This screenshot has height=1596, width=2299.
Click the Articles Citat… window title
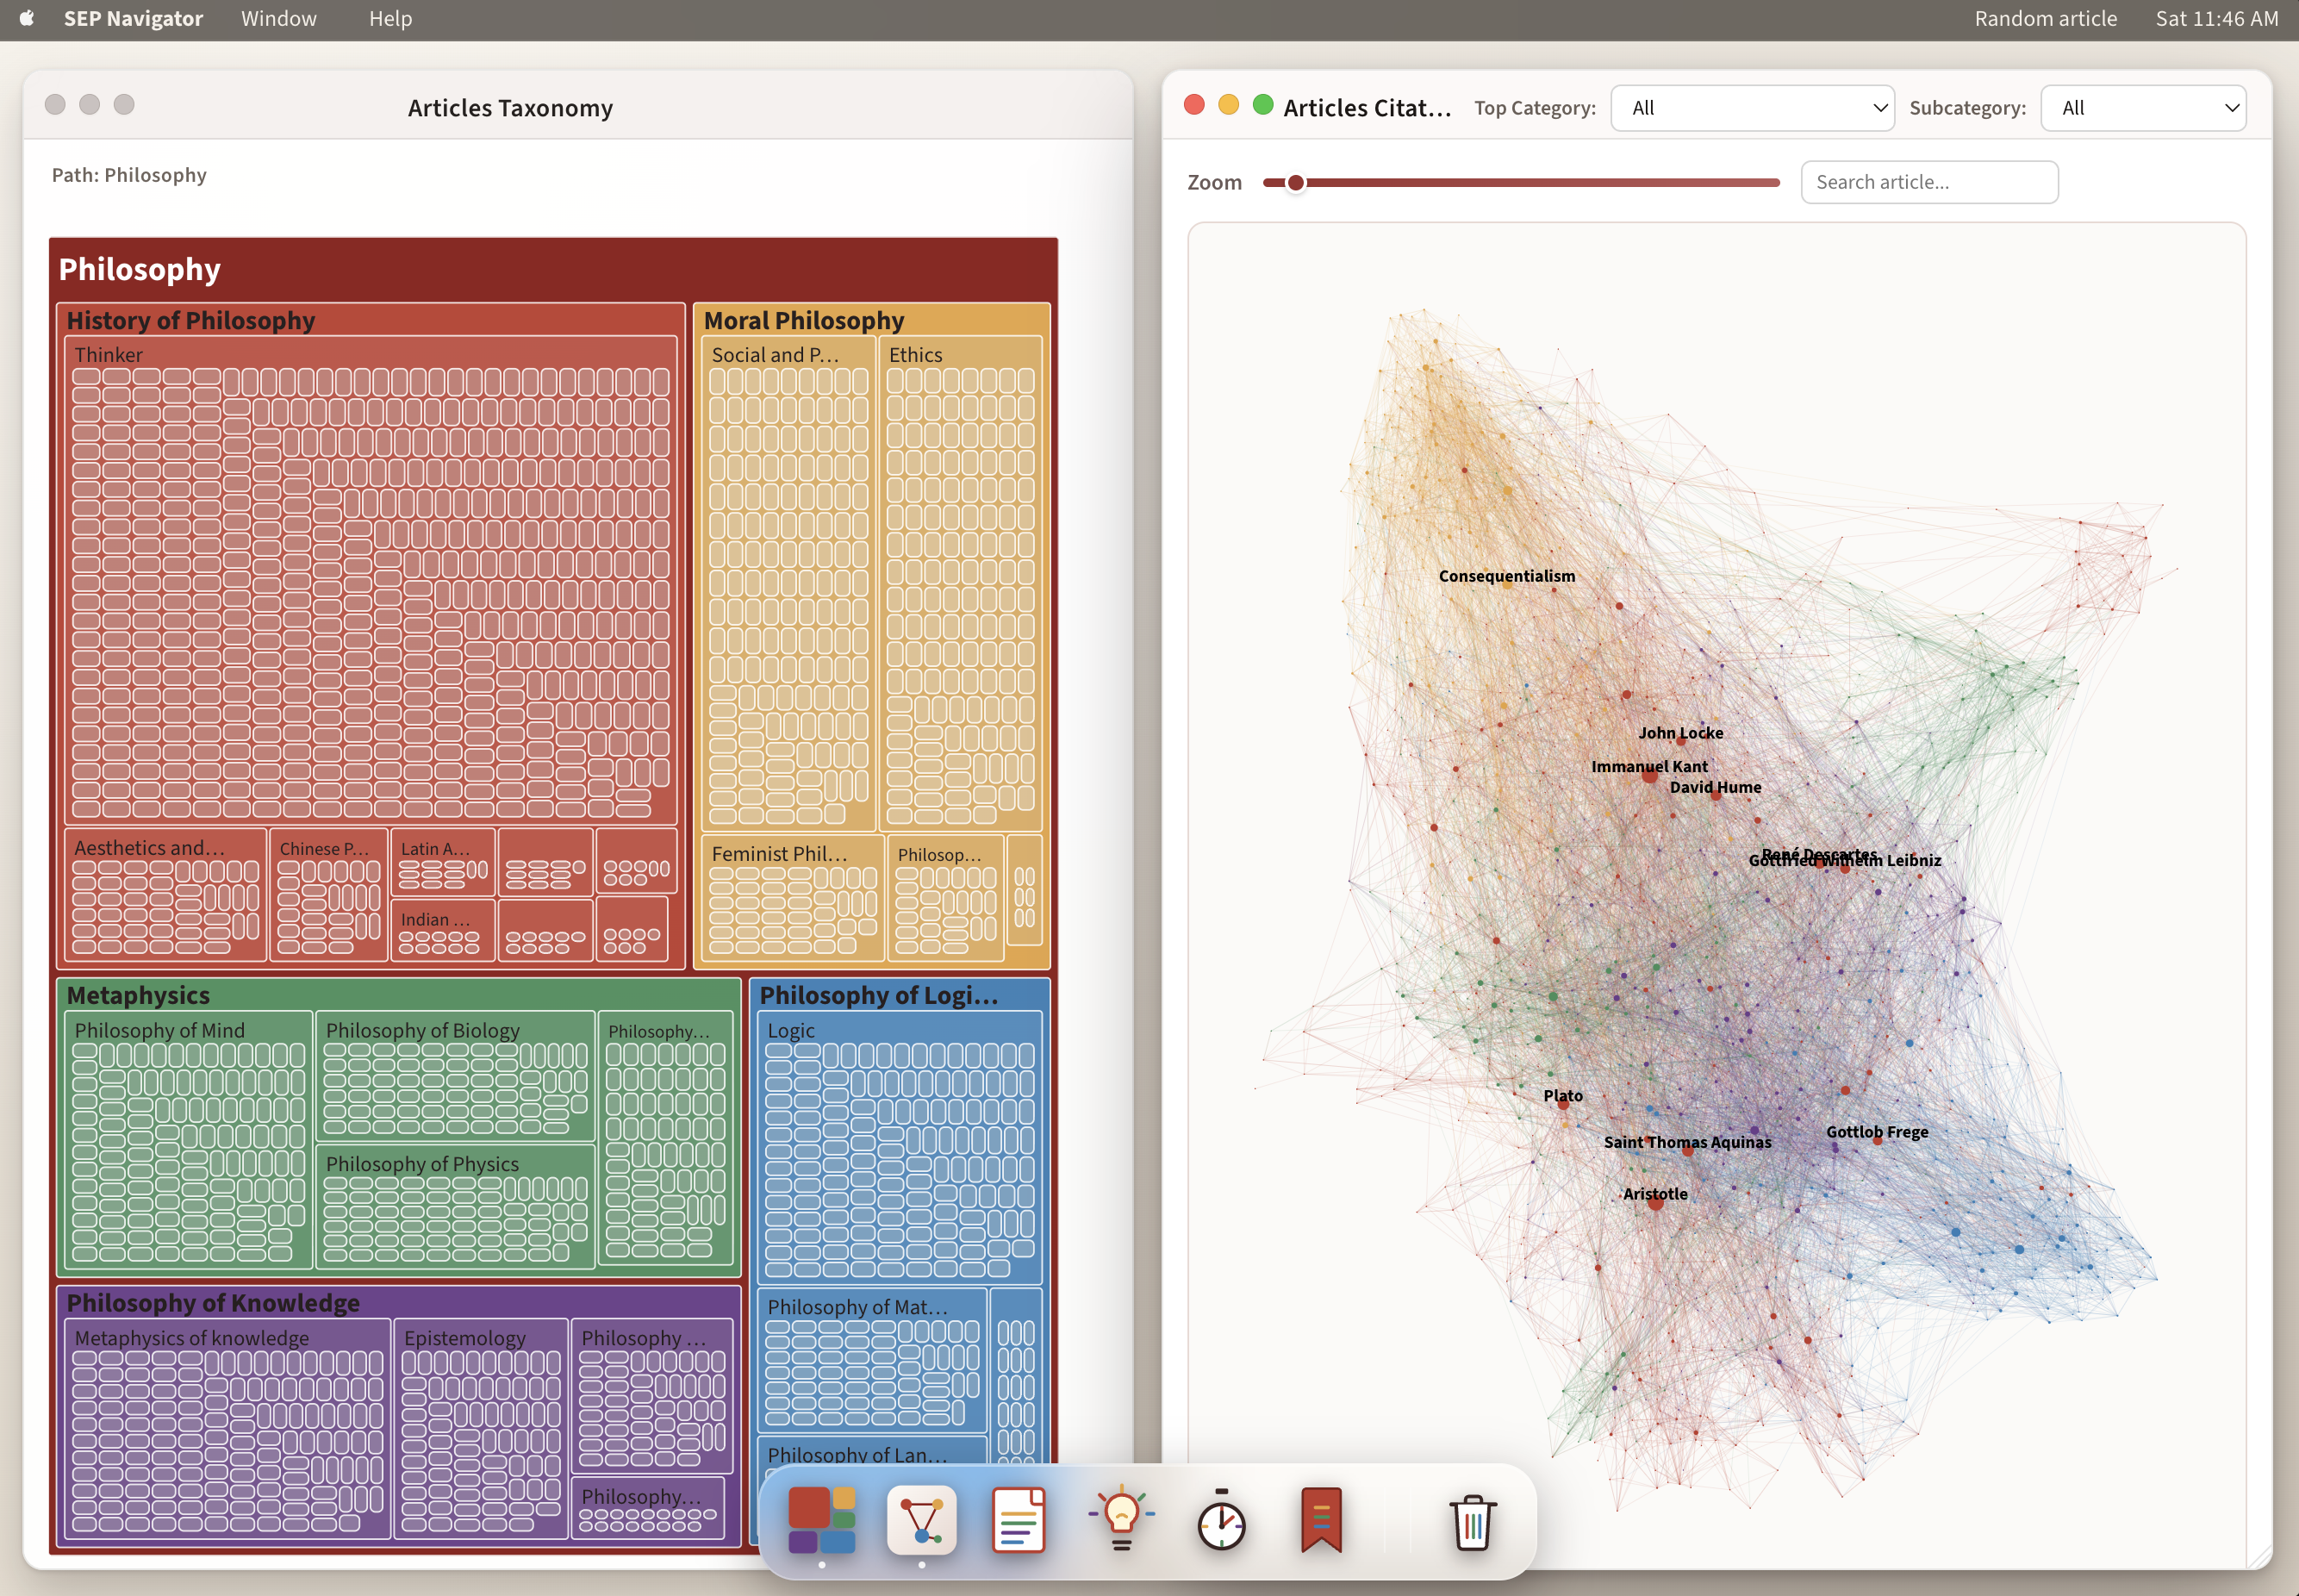pyautogui.click(x=1367, y=108)
